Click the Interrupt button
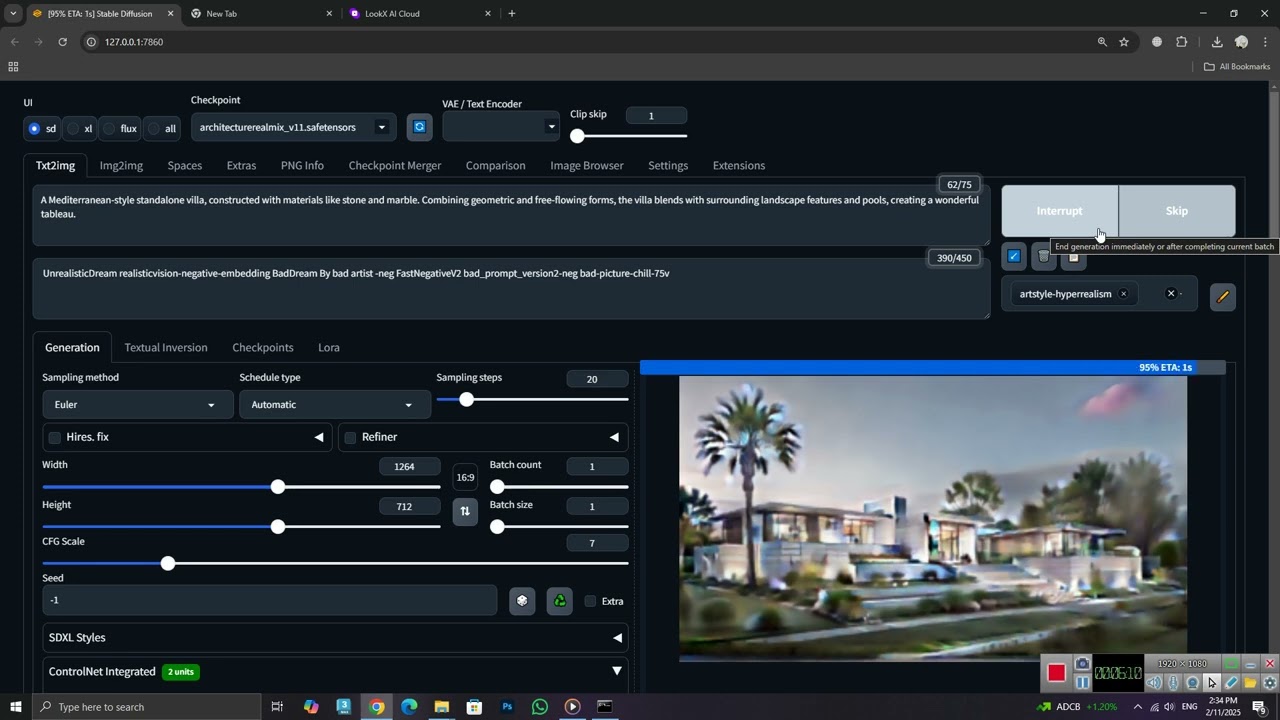This screenshot has height=720, width=1280. [x=1060, y=211]
